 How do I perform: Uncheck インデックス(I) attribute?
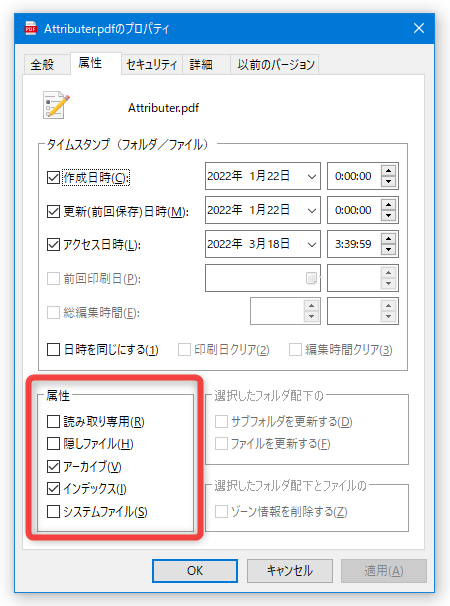53,489
